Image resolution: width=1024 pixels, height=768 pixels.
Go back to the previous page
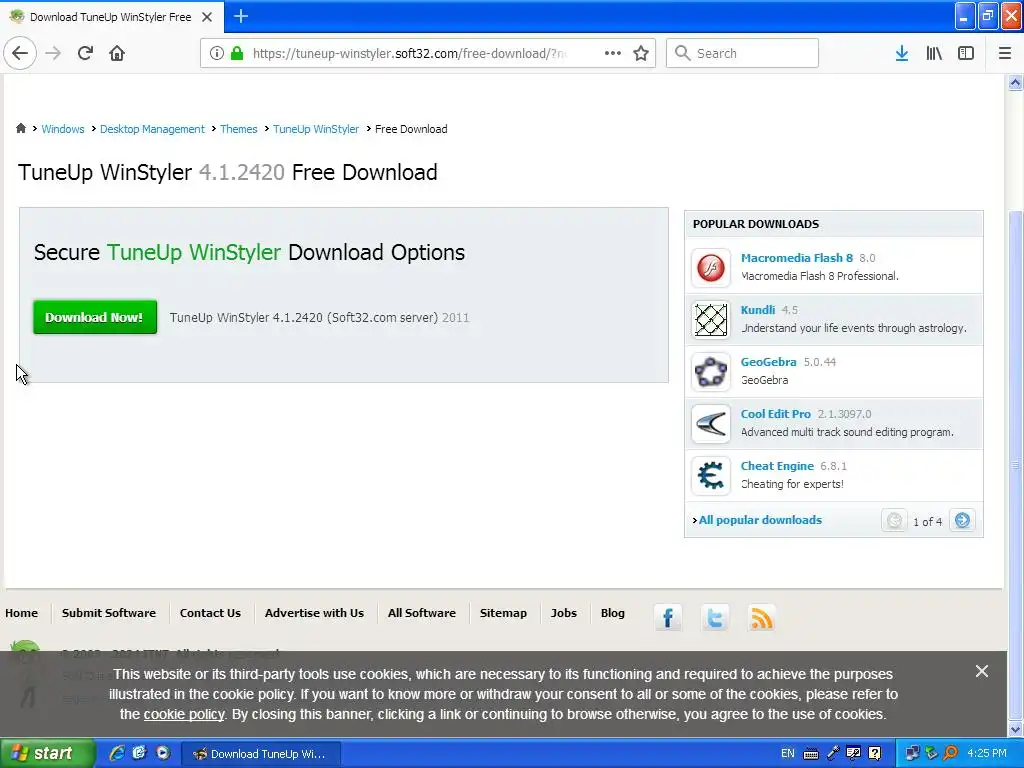click(x=20, y=53)
